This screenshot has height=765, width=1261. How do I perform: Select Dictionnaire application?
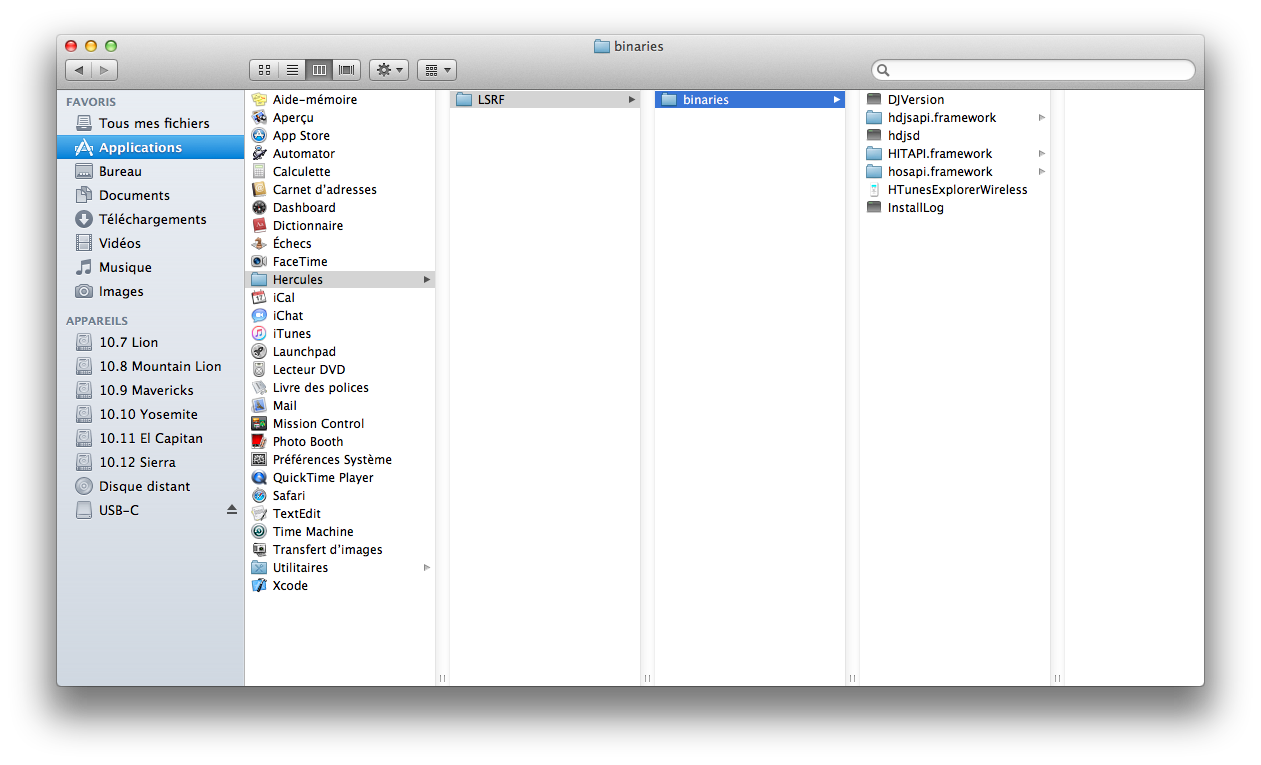click(341, 225)
